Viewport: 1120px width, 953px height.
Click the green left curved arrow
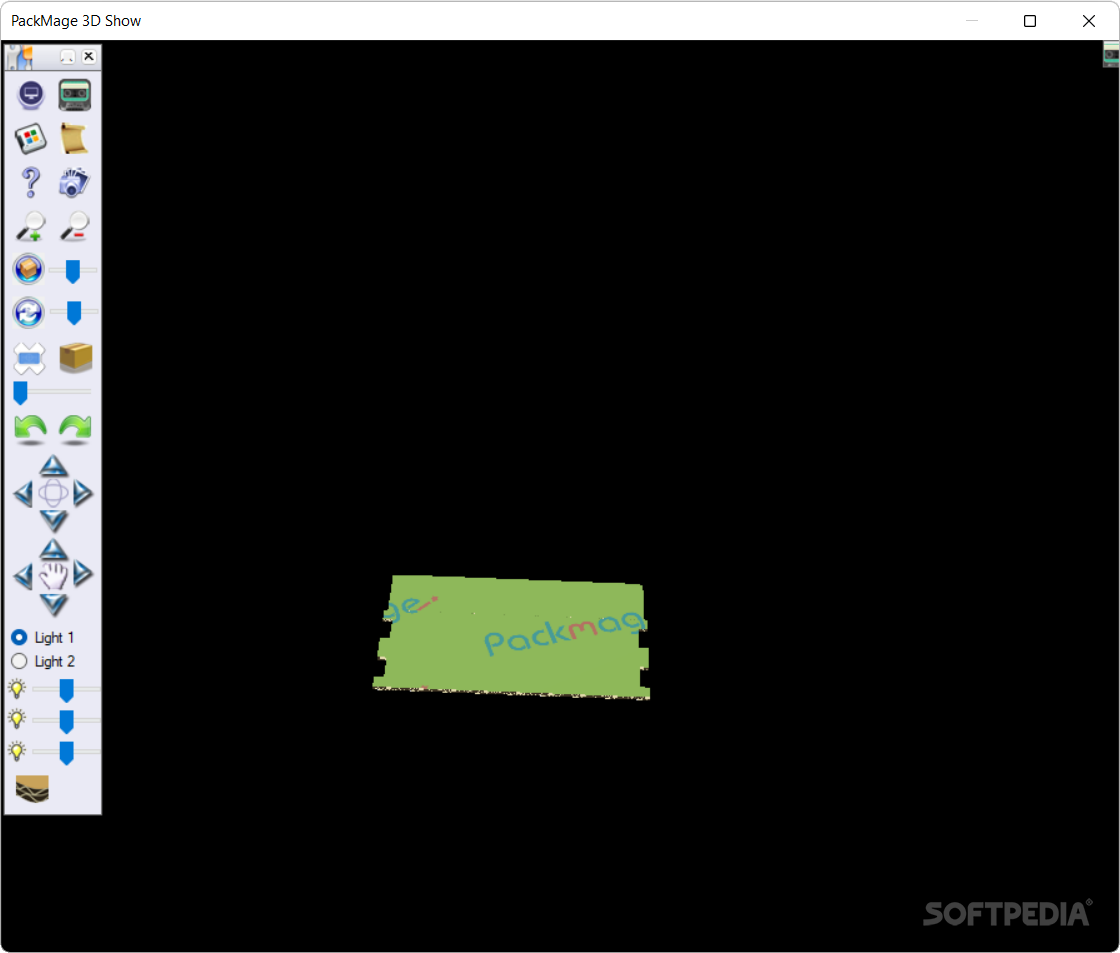click(31, 429)
